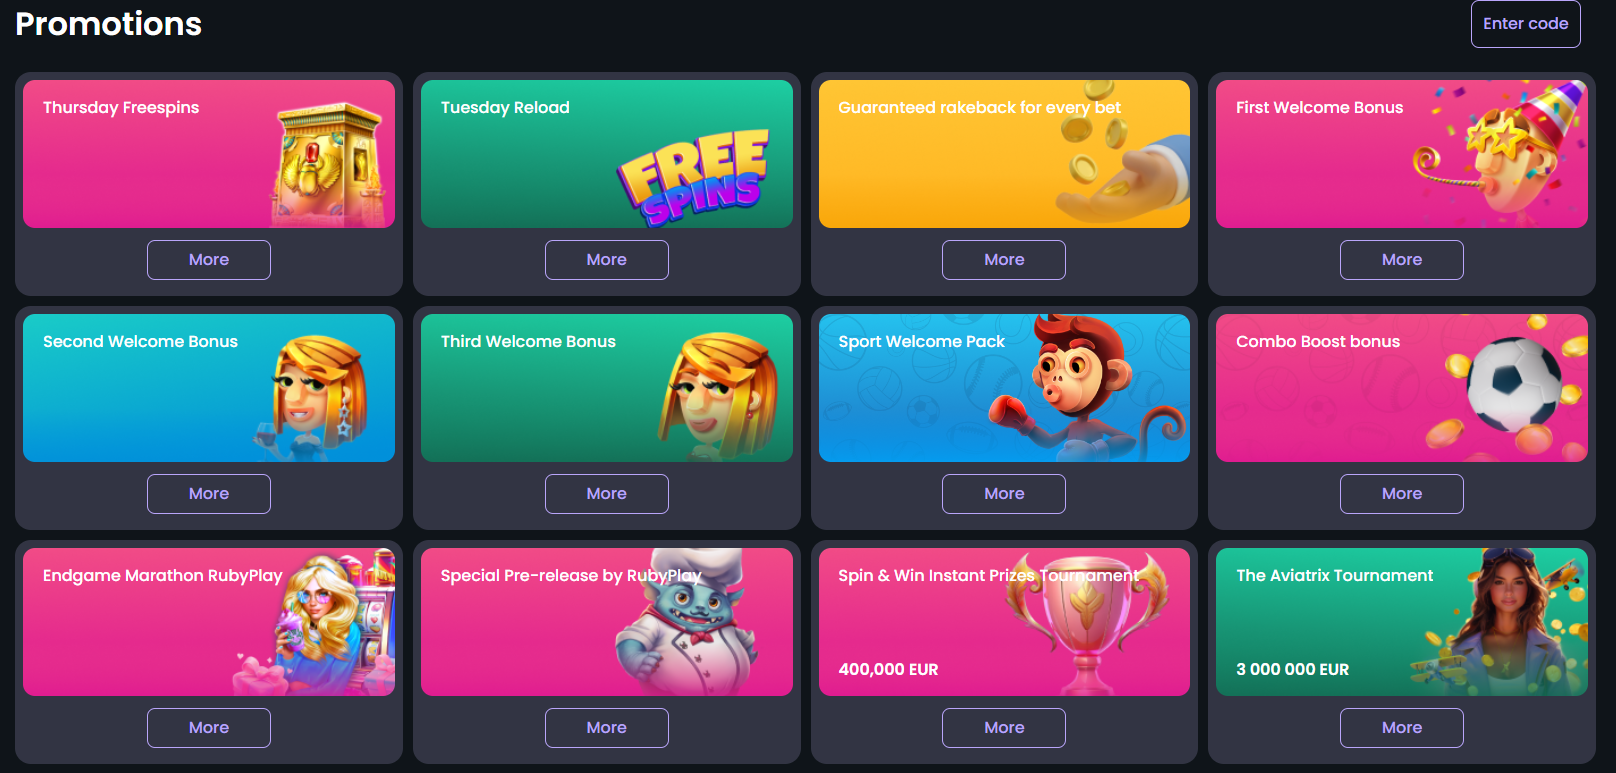The width and height of the screenshot is (1616, 773).
Task: Open the First Welcome Bonus banner
Action: [x=1402, y=154]
